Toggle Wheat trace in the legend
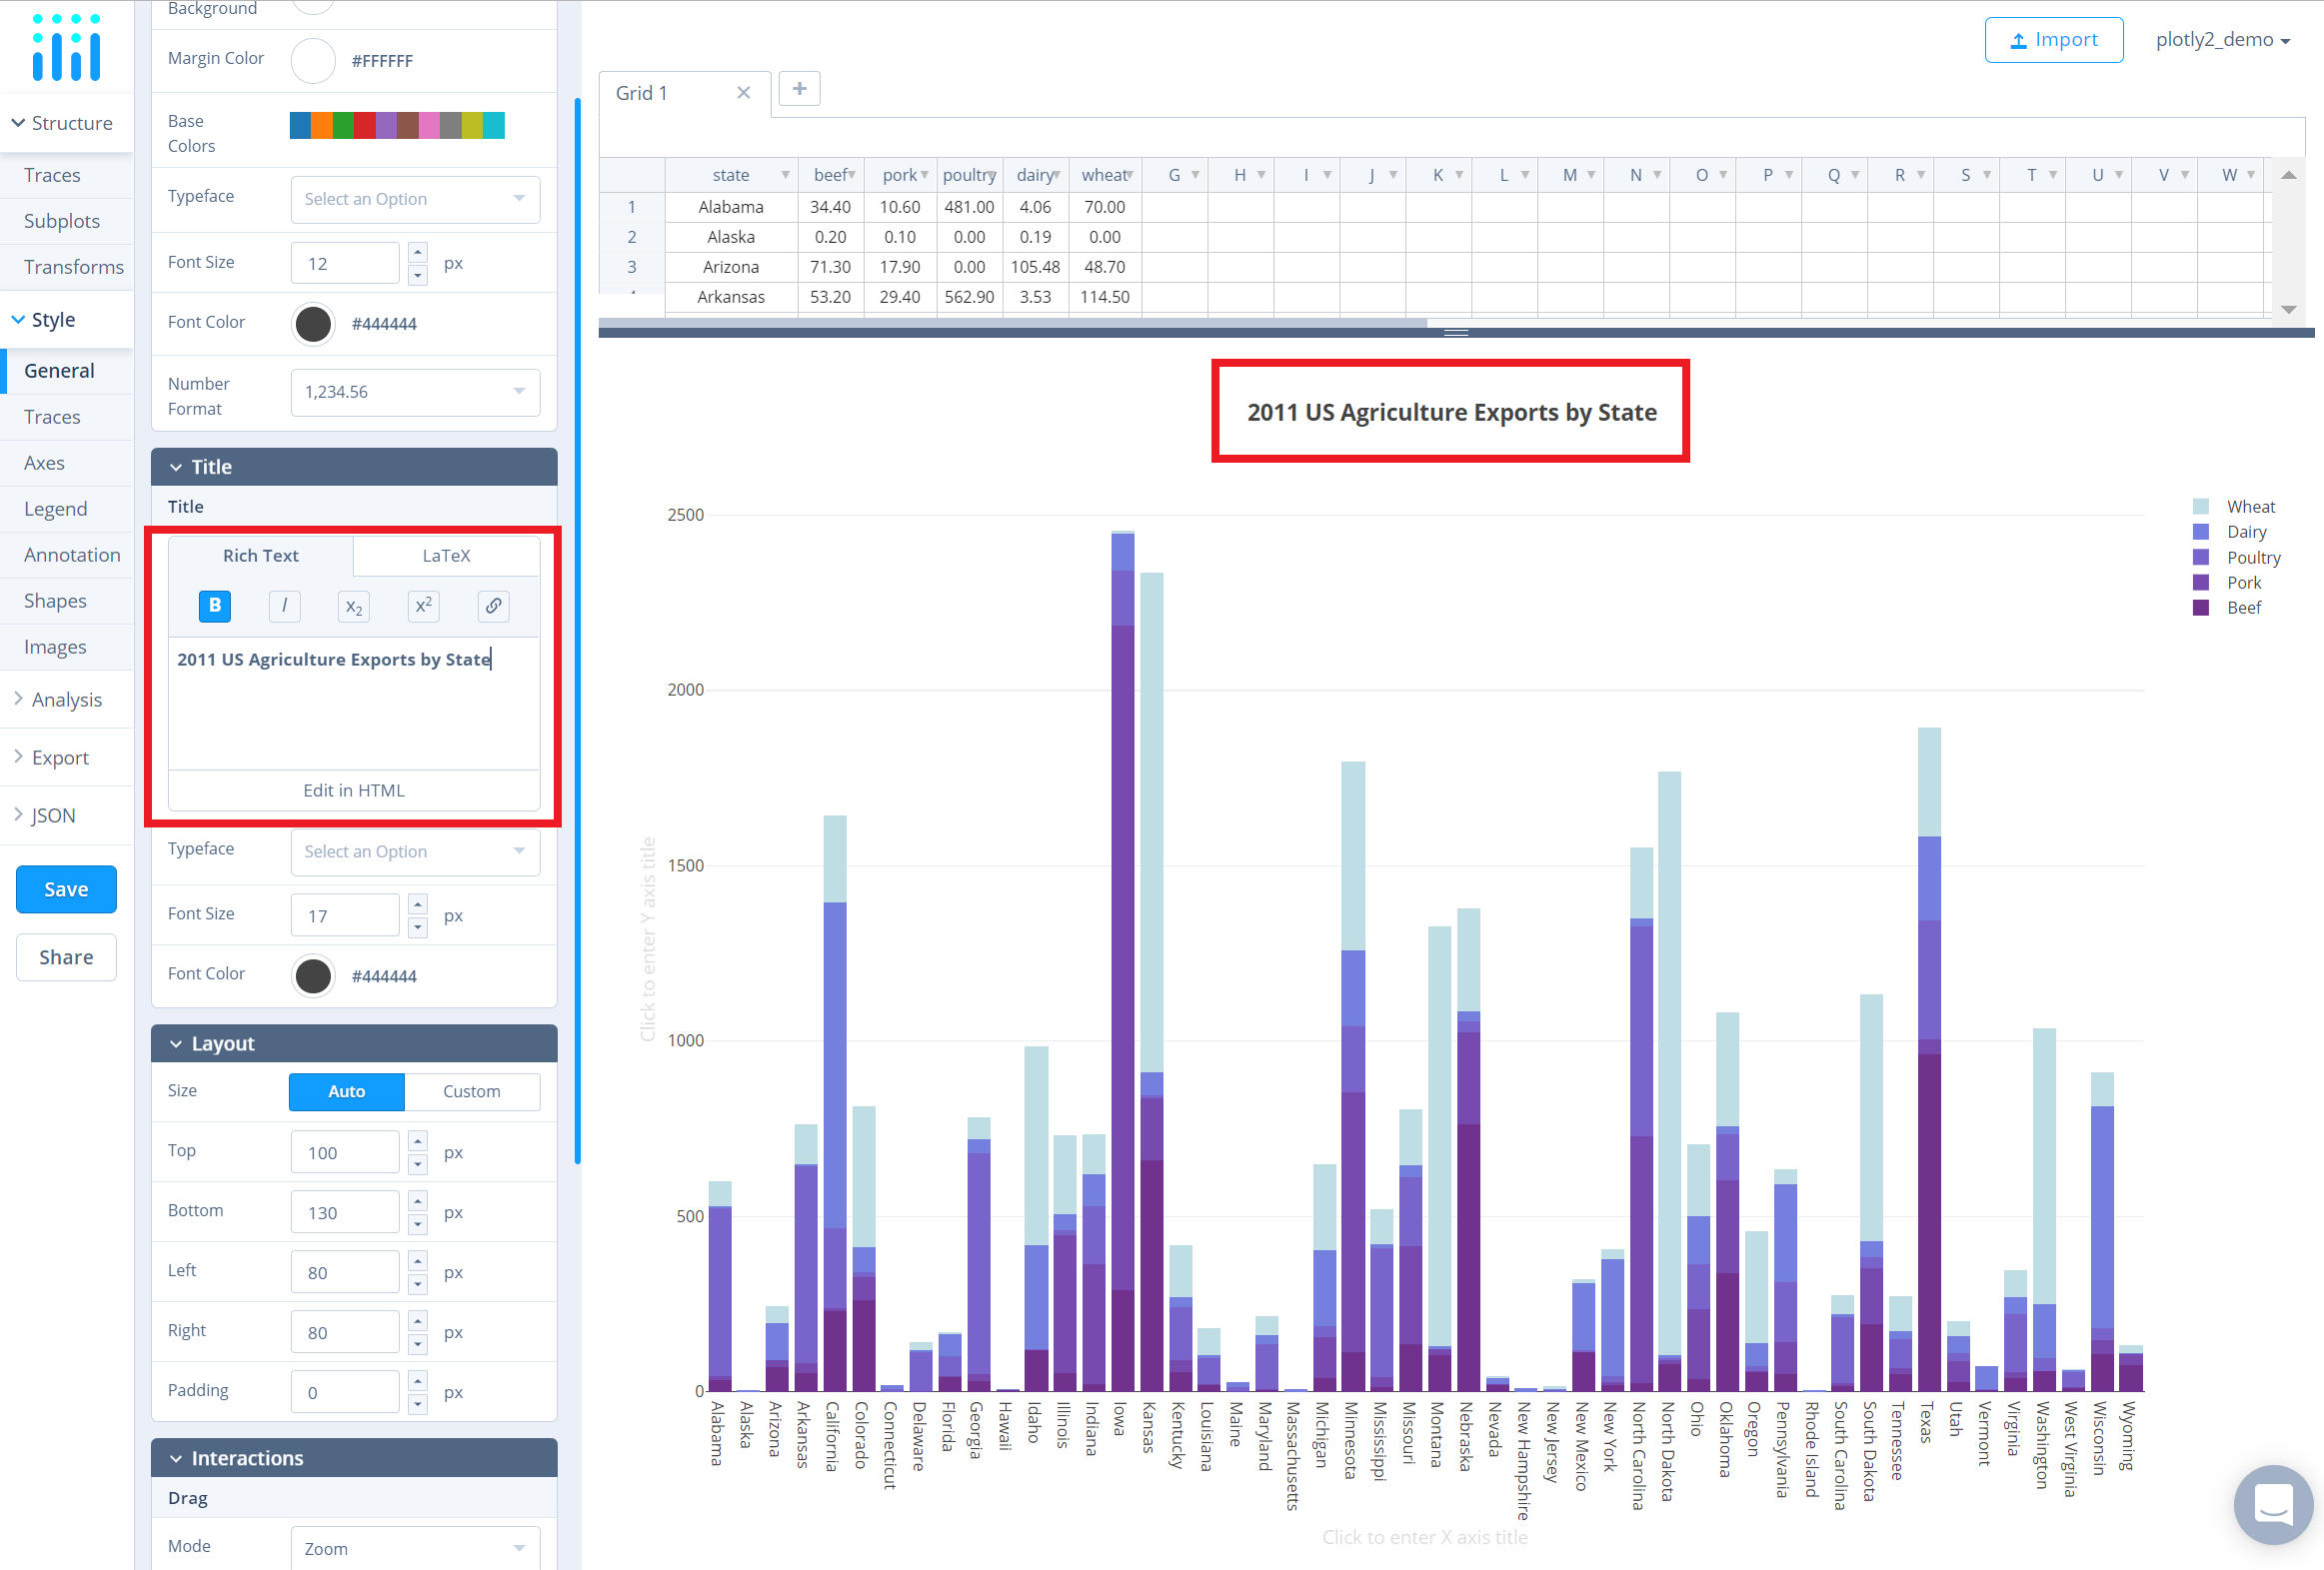The image size is (2324, 1570). click(x=2249, y=507)
